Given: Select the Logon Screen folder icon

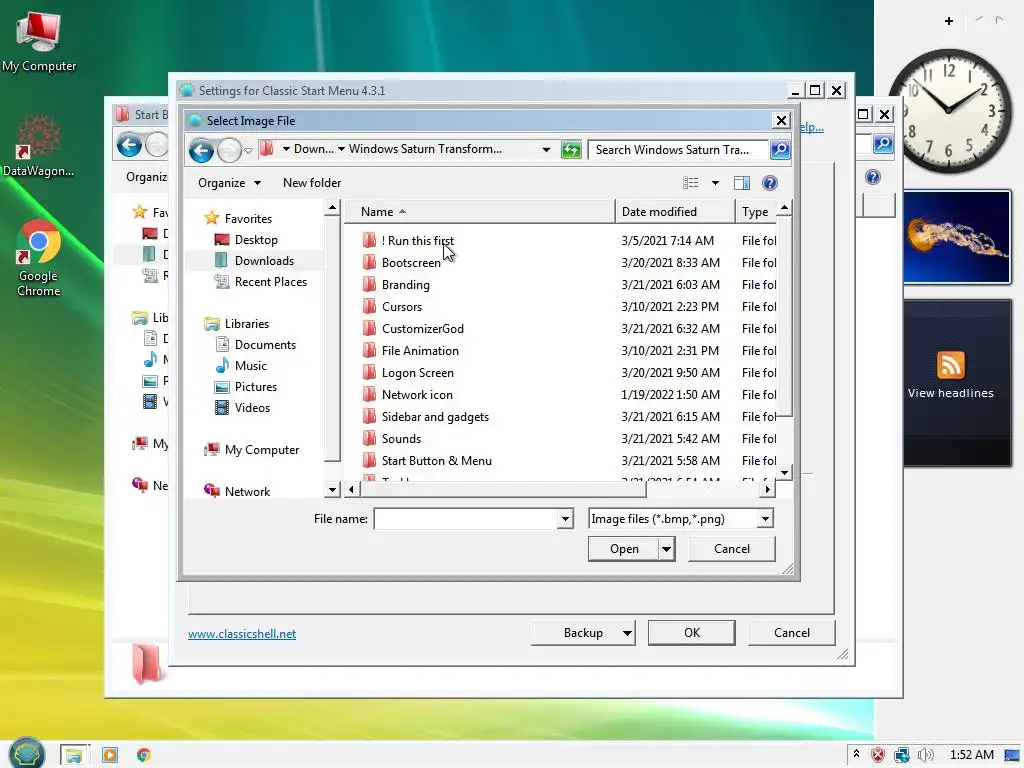Looking at the screenshot, I should click(x=369, y=372).
